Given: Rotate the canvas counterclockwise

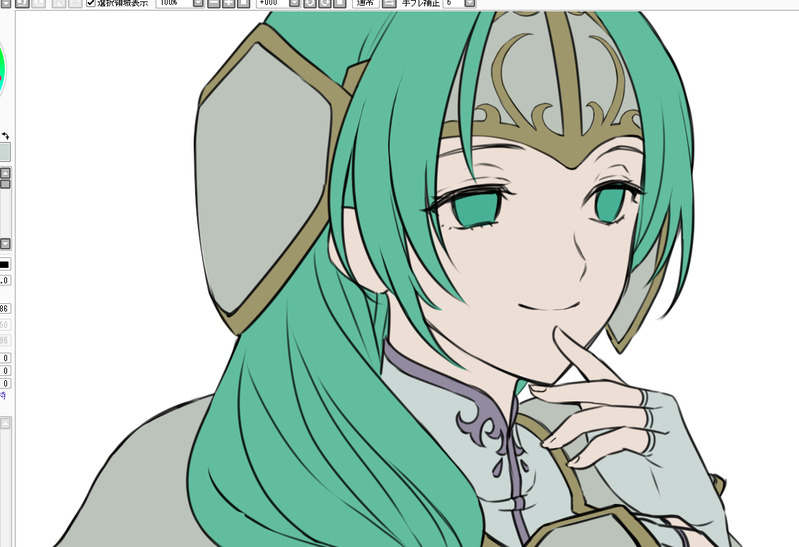Looking at the screenshot, I should [x=310, y=3].
